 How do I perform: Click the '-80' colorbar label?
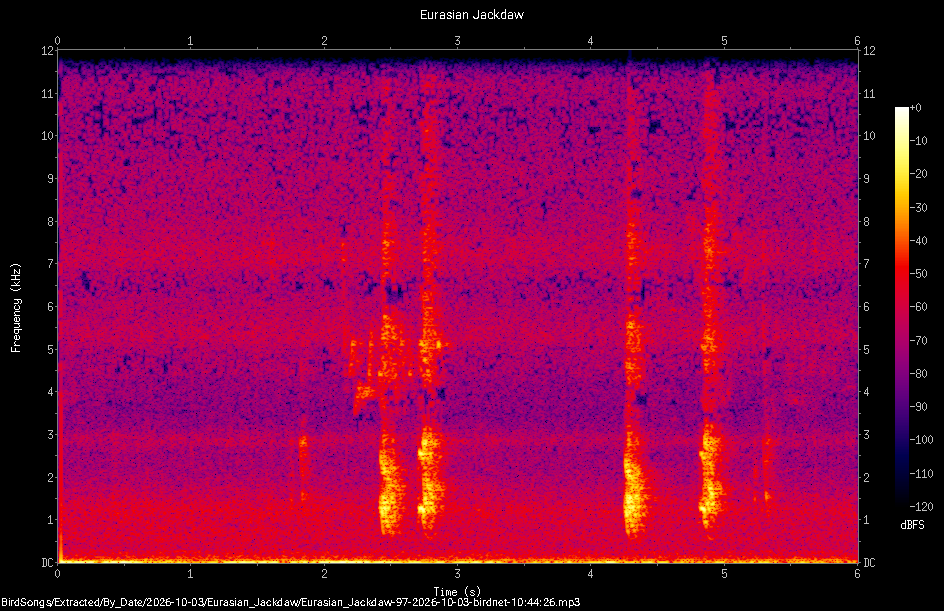pos(918,374)
